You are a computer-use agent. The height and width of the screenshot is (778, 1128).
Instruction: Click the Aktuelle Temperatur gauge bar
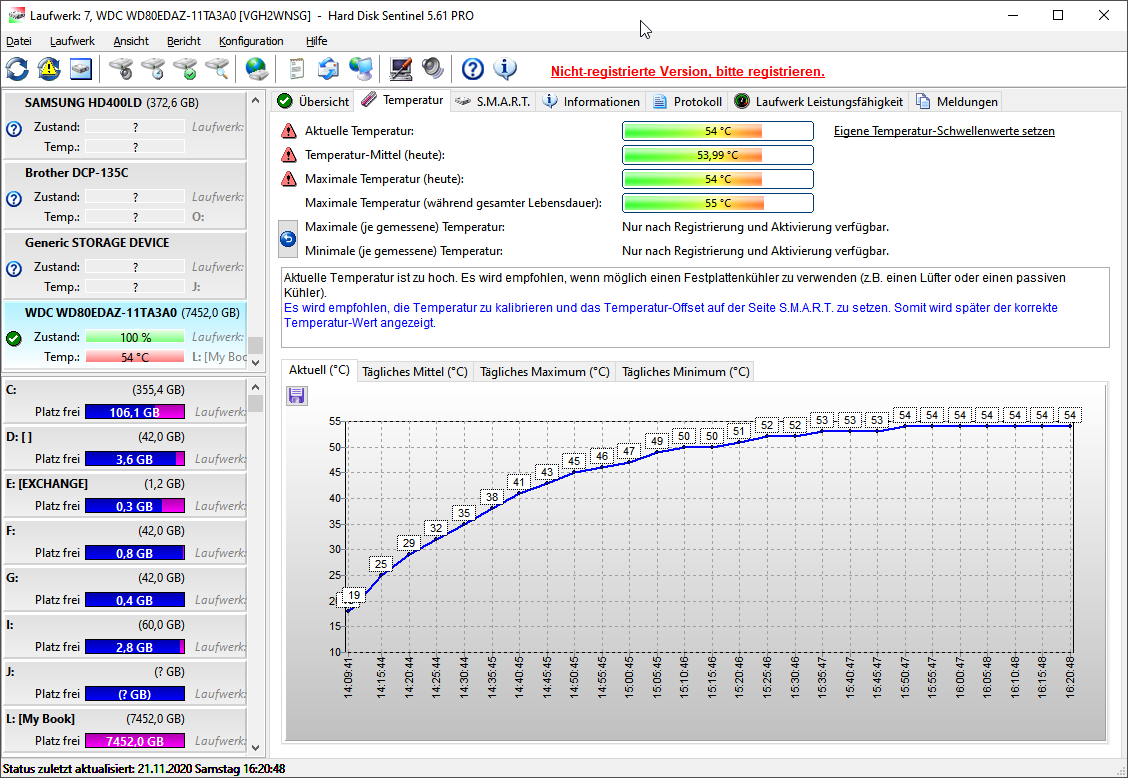pos(717,130)
